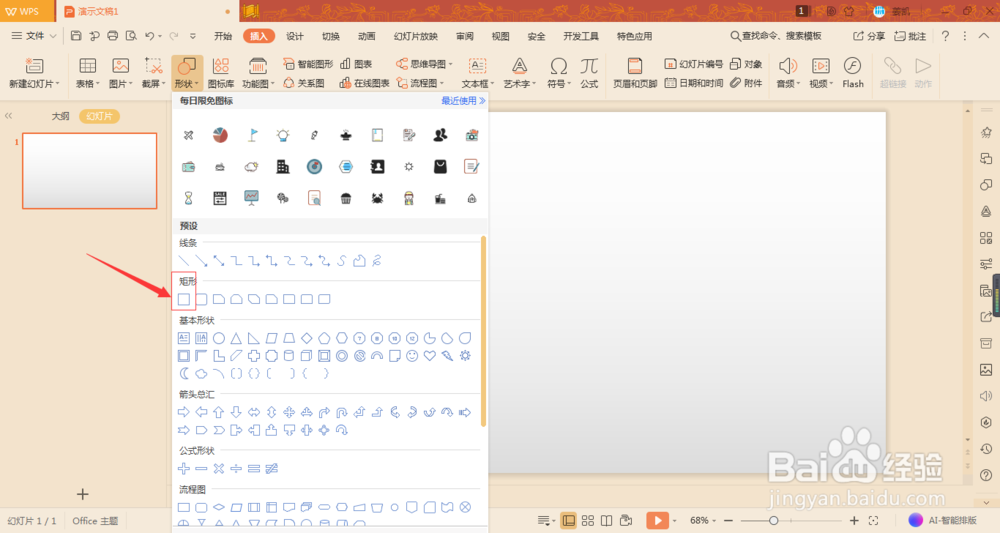Add a new slide with the plus button
Viewport: 1000px width, 533px height.
click(82, 494)
